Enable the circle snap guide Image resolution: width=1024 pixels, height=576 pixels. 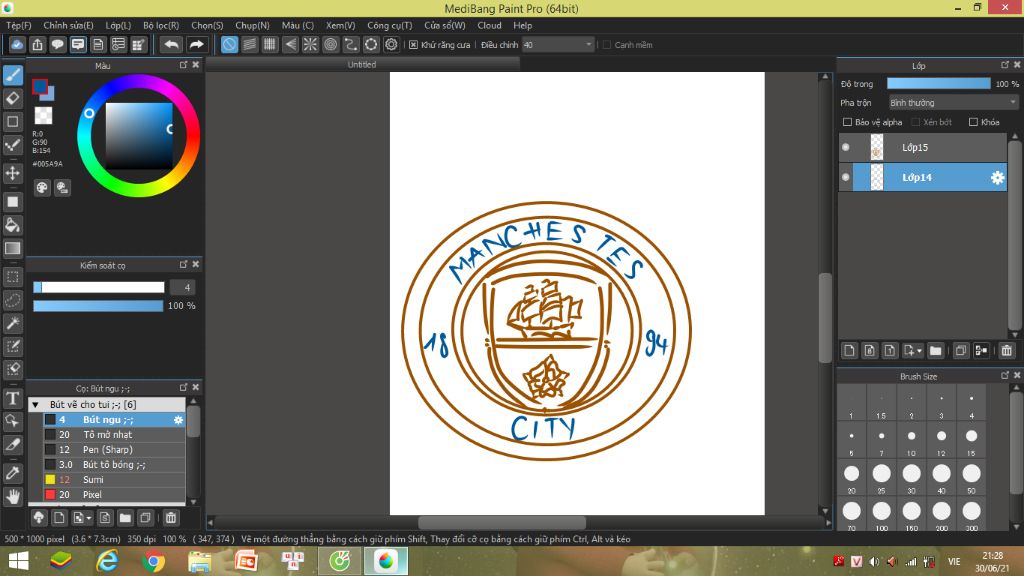pyautogui.click(x=330, y=44)
